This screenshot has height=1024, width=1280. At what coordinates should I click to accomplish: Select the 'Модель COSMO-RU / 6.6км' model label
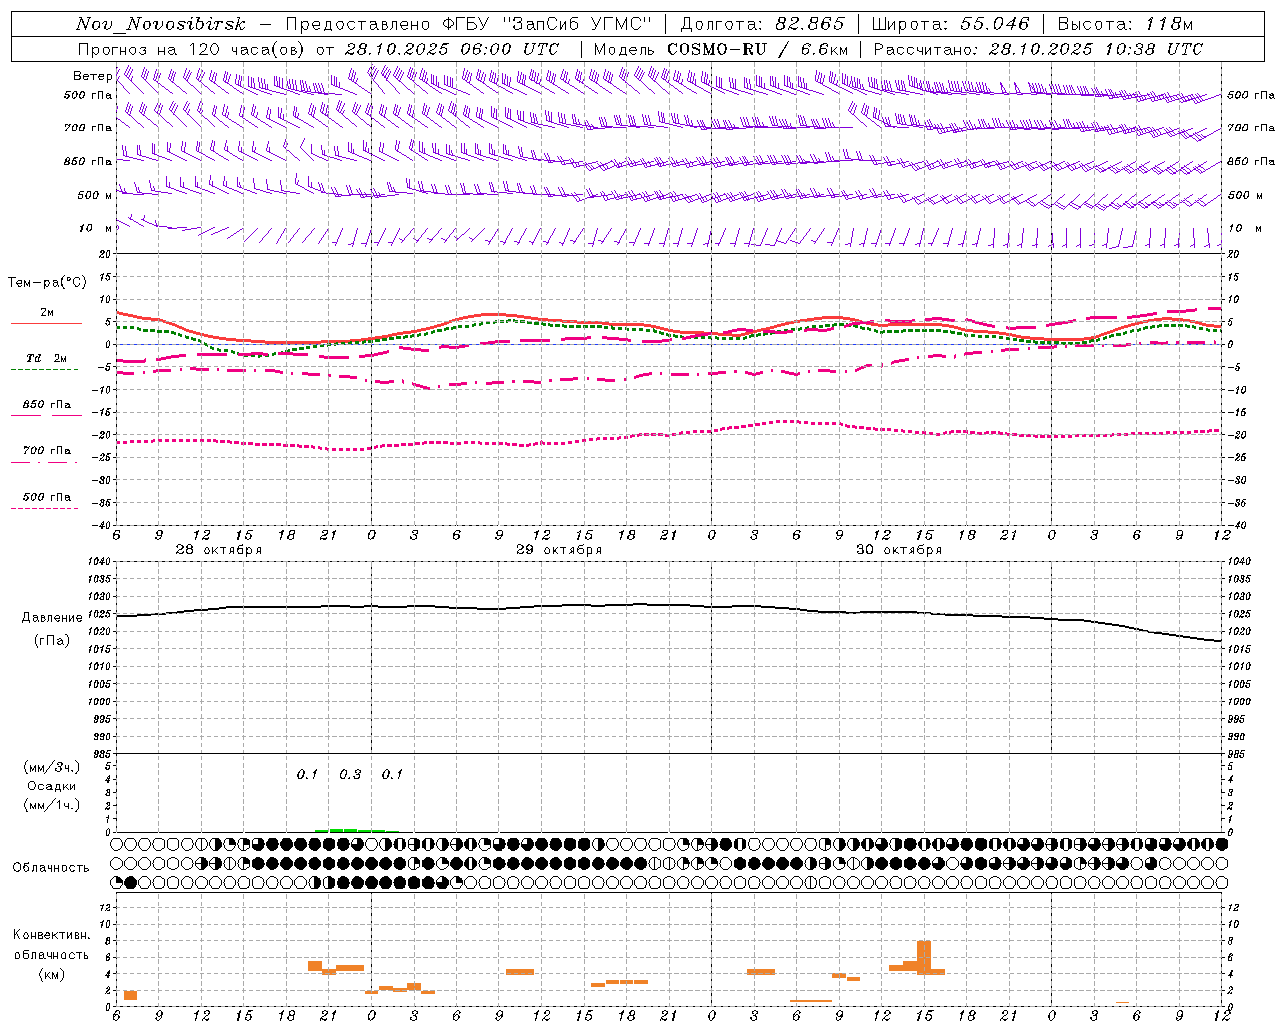pyautogui.click(x=720, y=49)
